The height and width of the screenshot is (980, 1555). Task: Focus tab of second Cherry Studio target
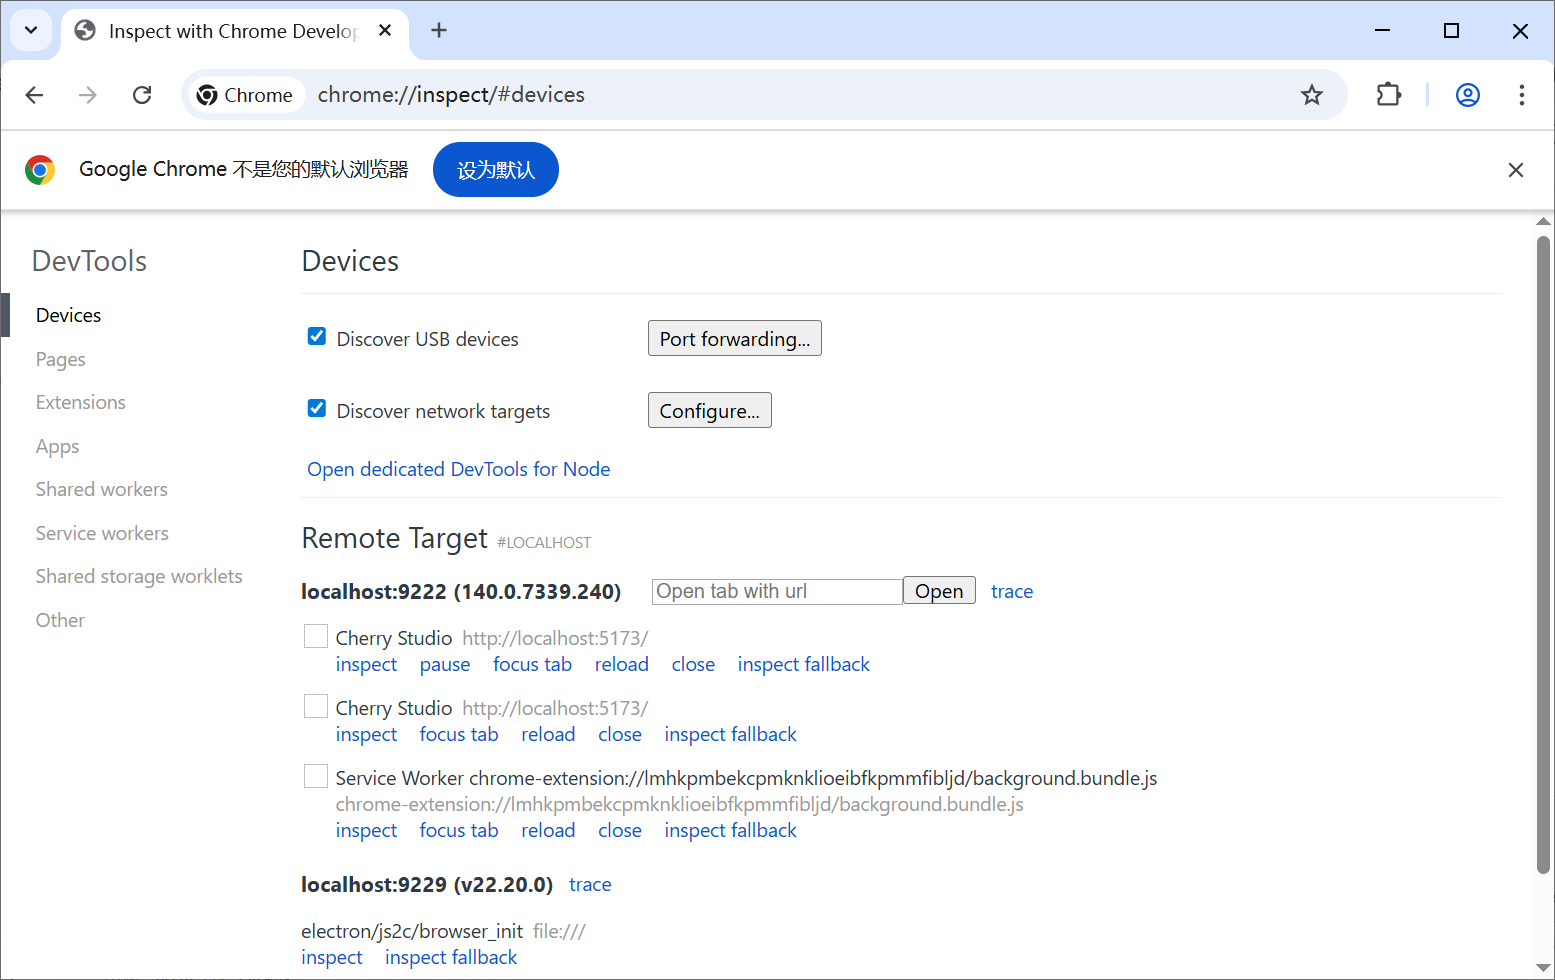click(x=459, y=734)
